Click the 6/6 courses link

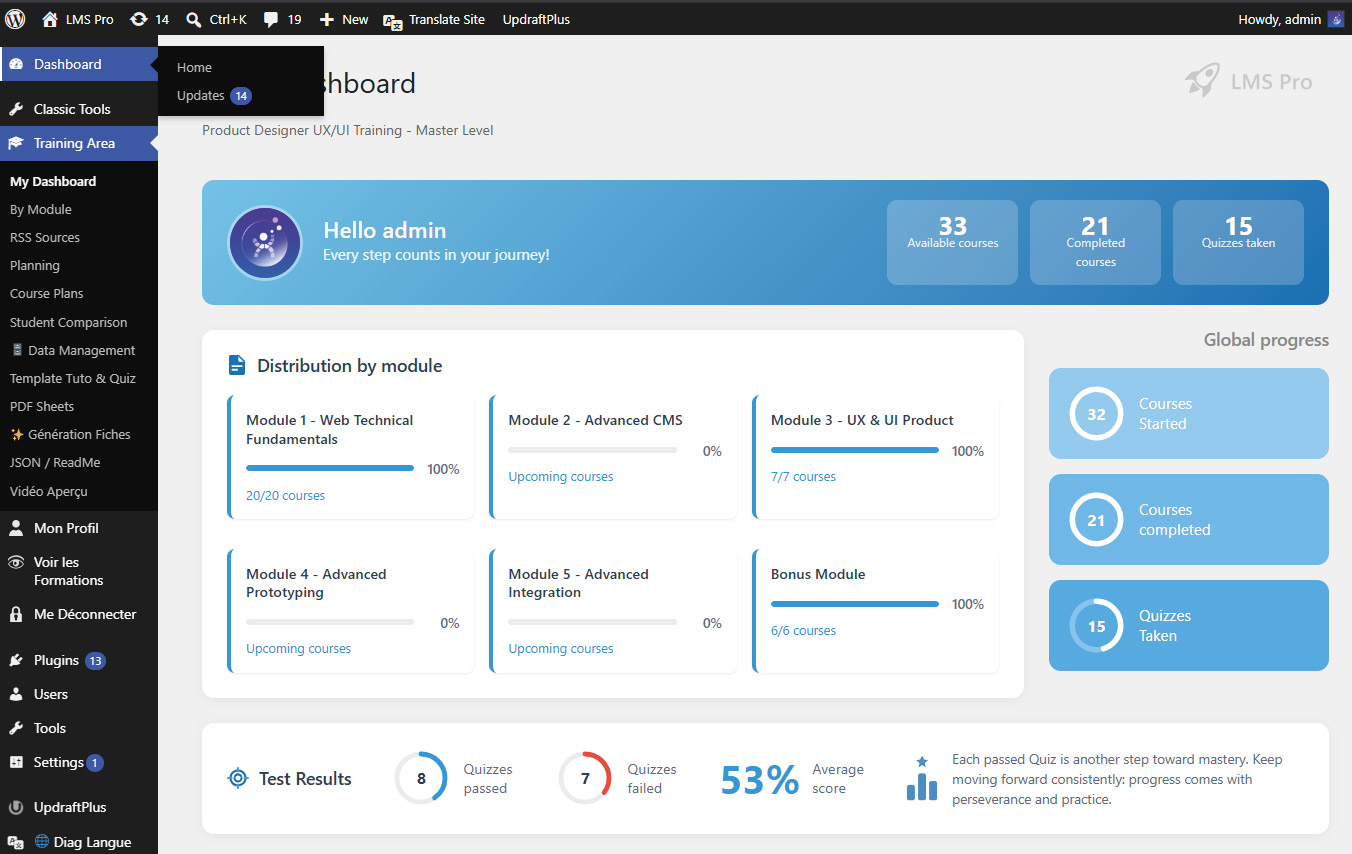tap(803, 630)
